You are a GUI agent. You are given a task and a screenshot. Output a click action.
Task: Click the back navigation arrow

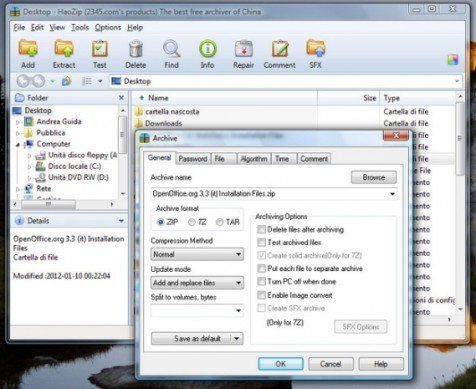pos(23,81)
